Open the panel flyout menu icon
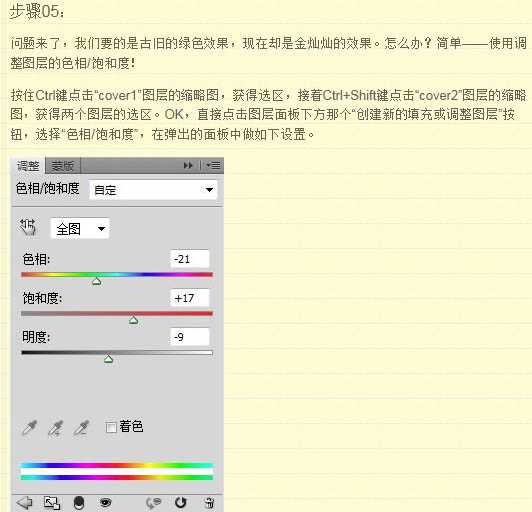 [x=213, y=165]
